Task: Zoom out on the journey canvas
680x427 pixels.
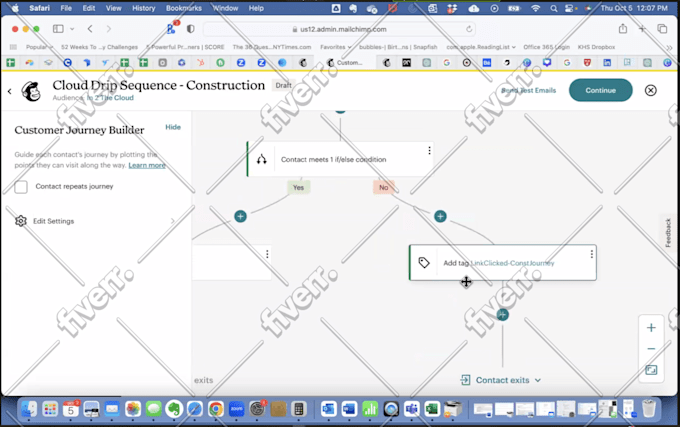Action: pos(651,349)
